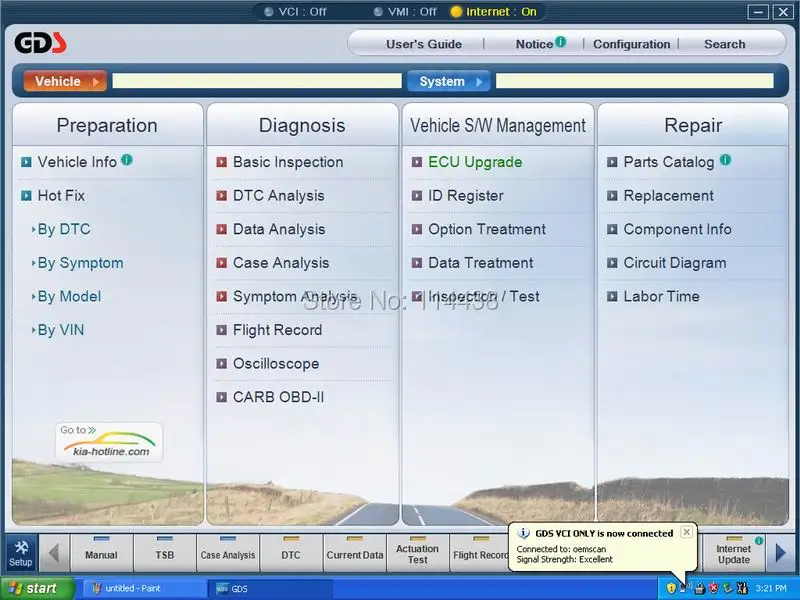Click the info icon beside Parts Catalog
Viewport: 800px width, 600px height.
(x=725, y=160)
